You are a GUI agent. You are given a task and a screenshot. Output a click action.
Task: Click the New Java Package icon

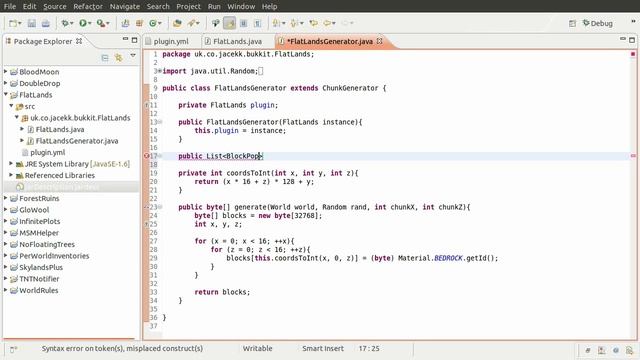(x=139, y=23)
